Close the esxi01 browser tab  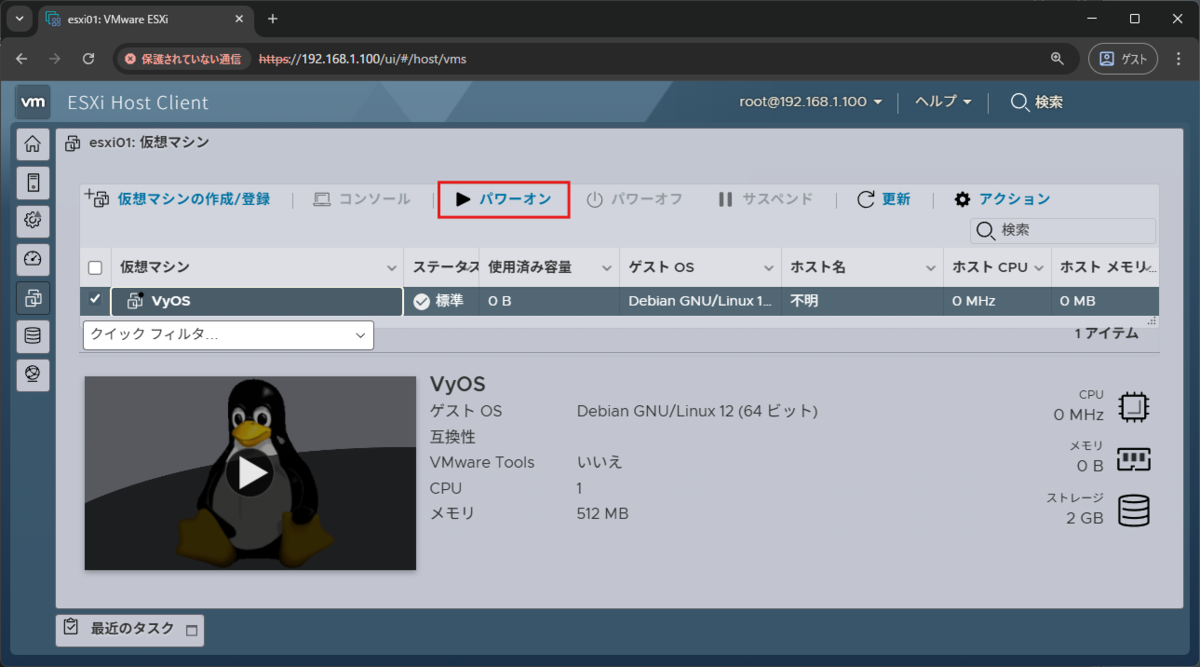(x=237, y=19)
